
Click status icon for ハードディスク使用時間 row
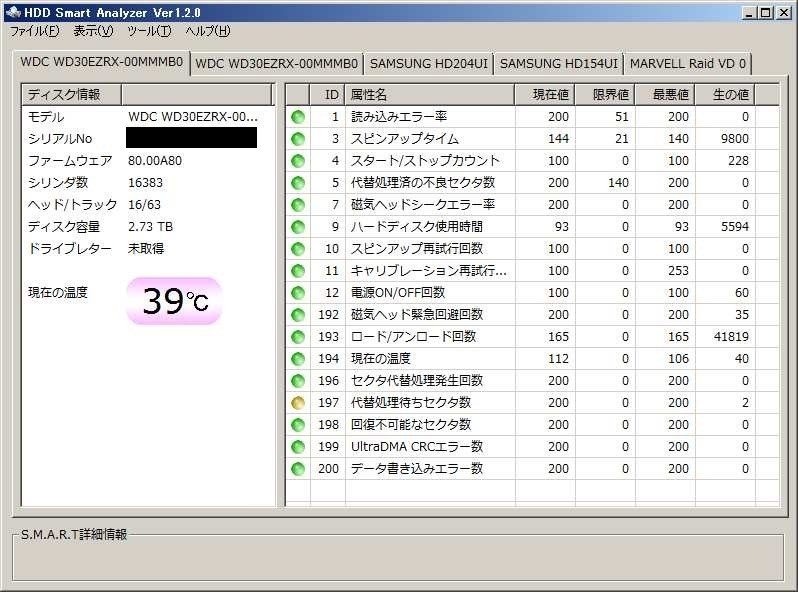pos(298,227)
